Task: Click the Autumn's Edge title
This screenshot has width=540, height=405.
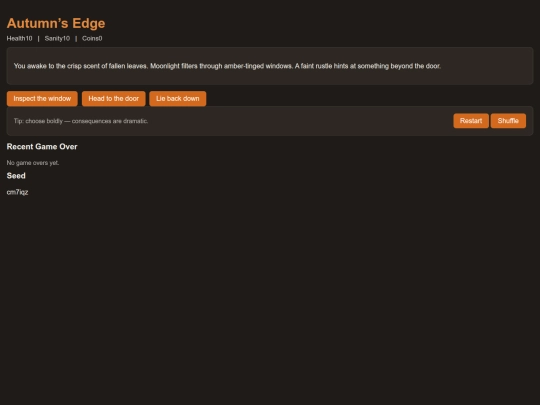Action: tap(56, 23)
